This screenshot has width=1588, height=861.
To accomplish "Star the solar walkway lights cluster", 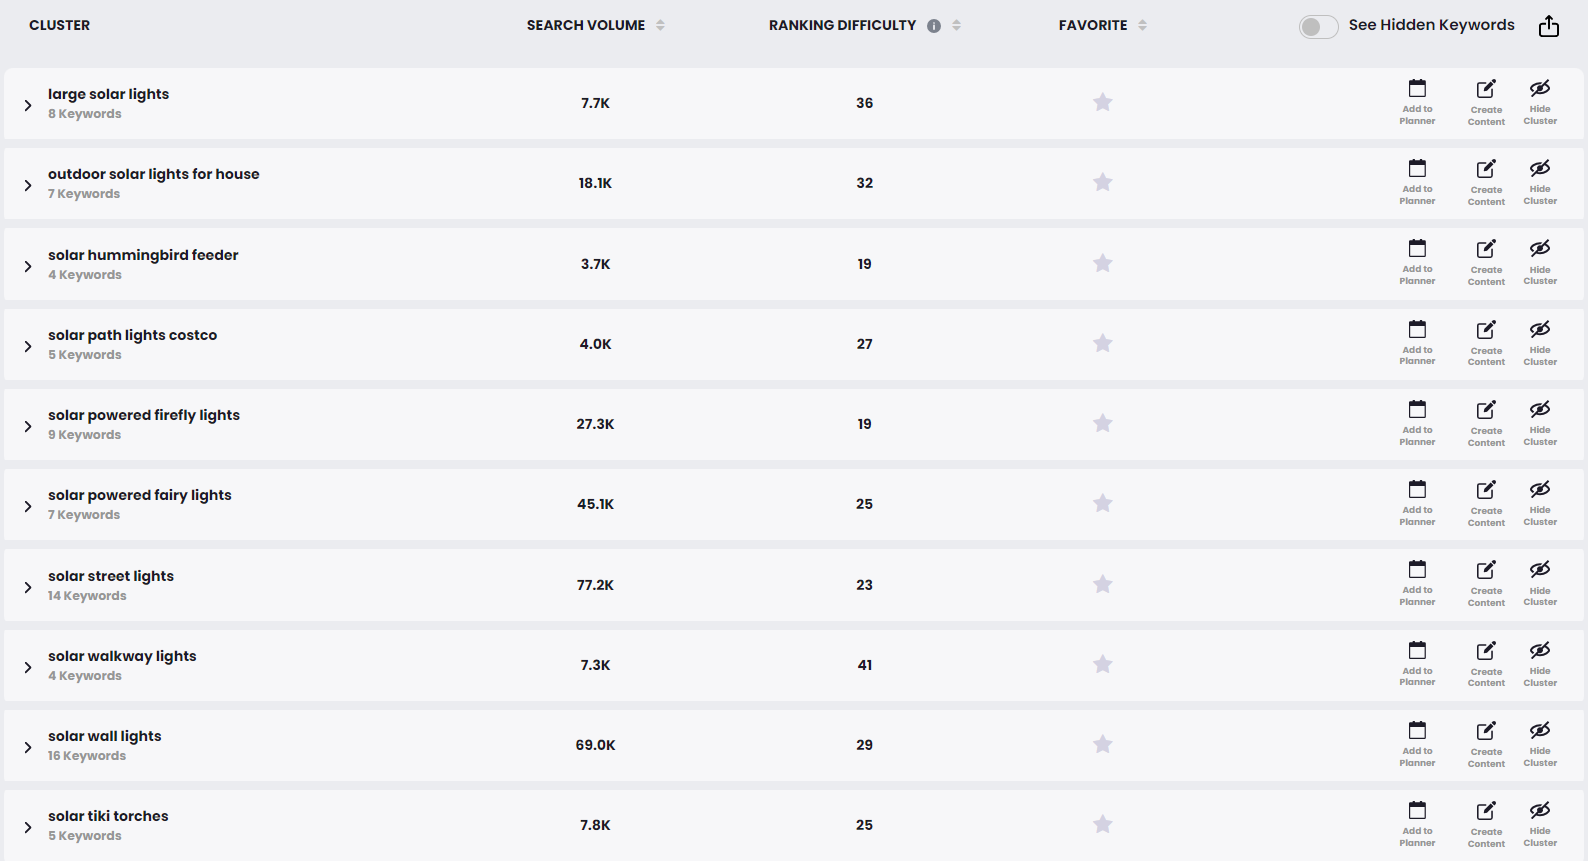I will 1103,664.
